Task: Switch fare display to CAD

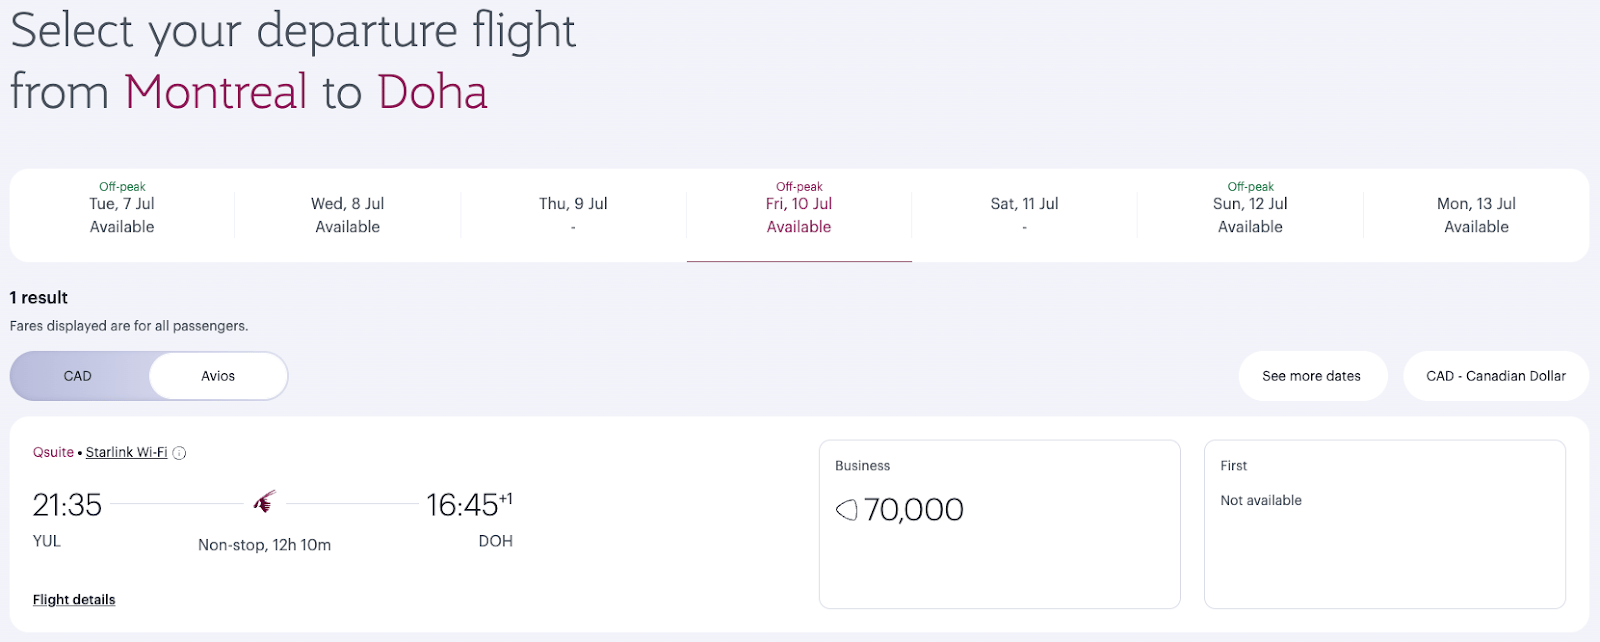Action: (78, 376)
